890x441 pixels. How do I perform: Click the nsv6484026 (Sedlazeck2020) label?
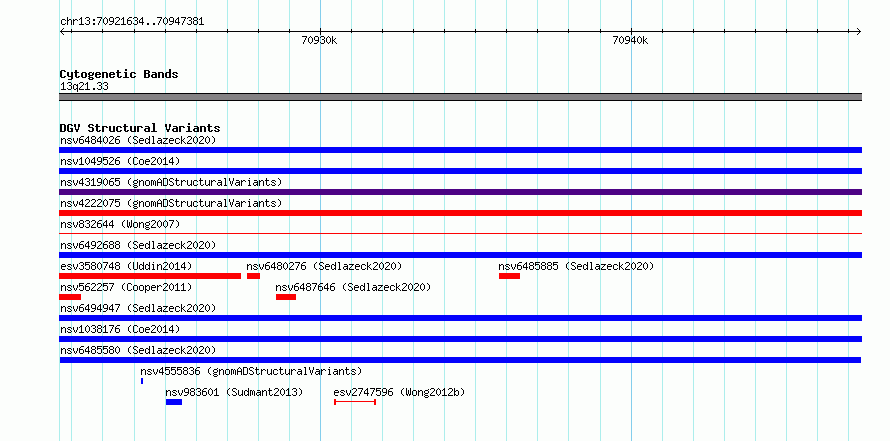coord(138,140)
